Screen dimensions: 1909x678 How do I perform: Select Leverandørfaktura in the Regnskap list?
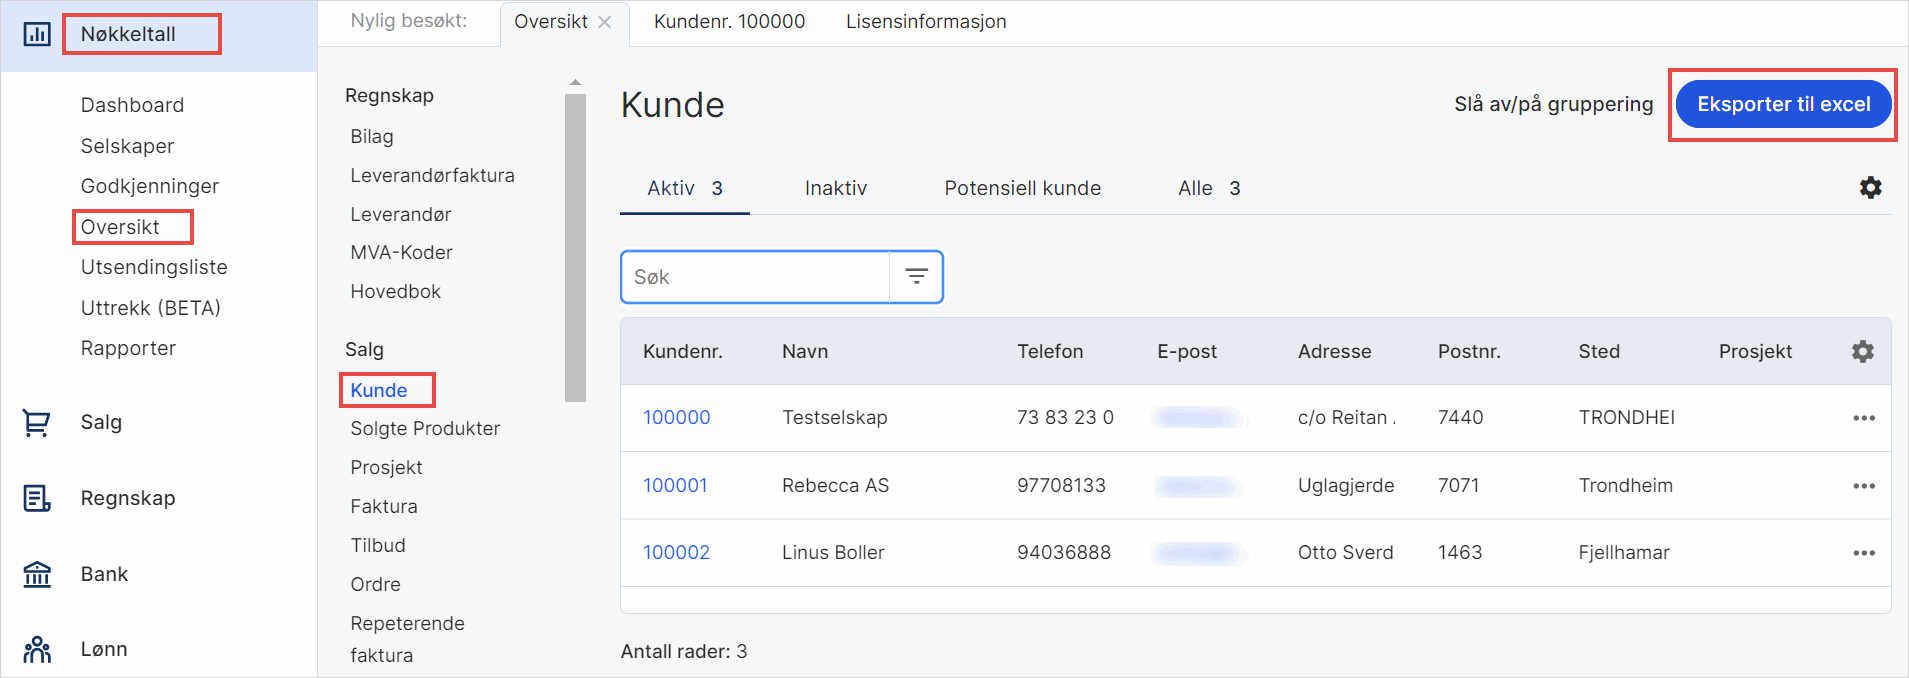coord(432,175)
